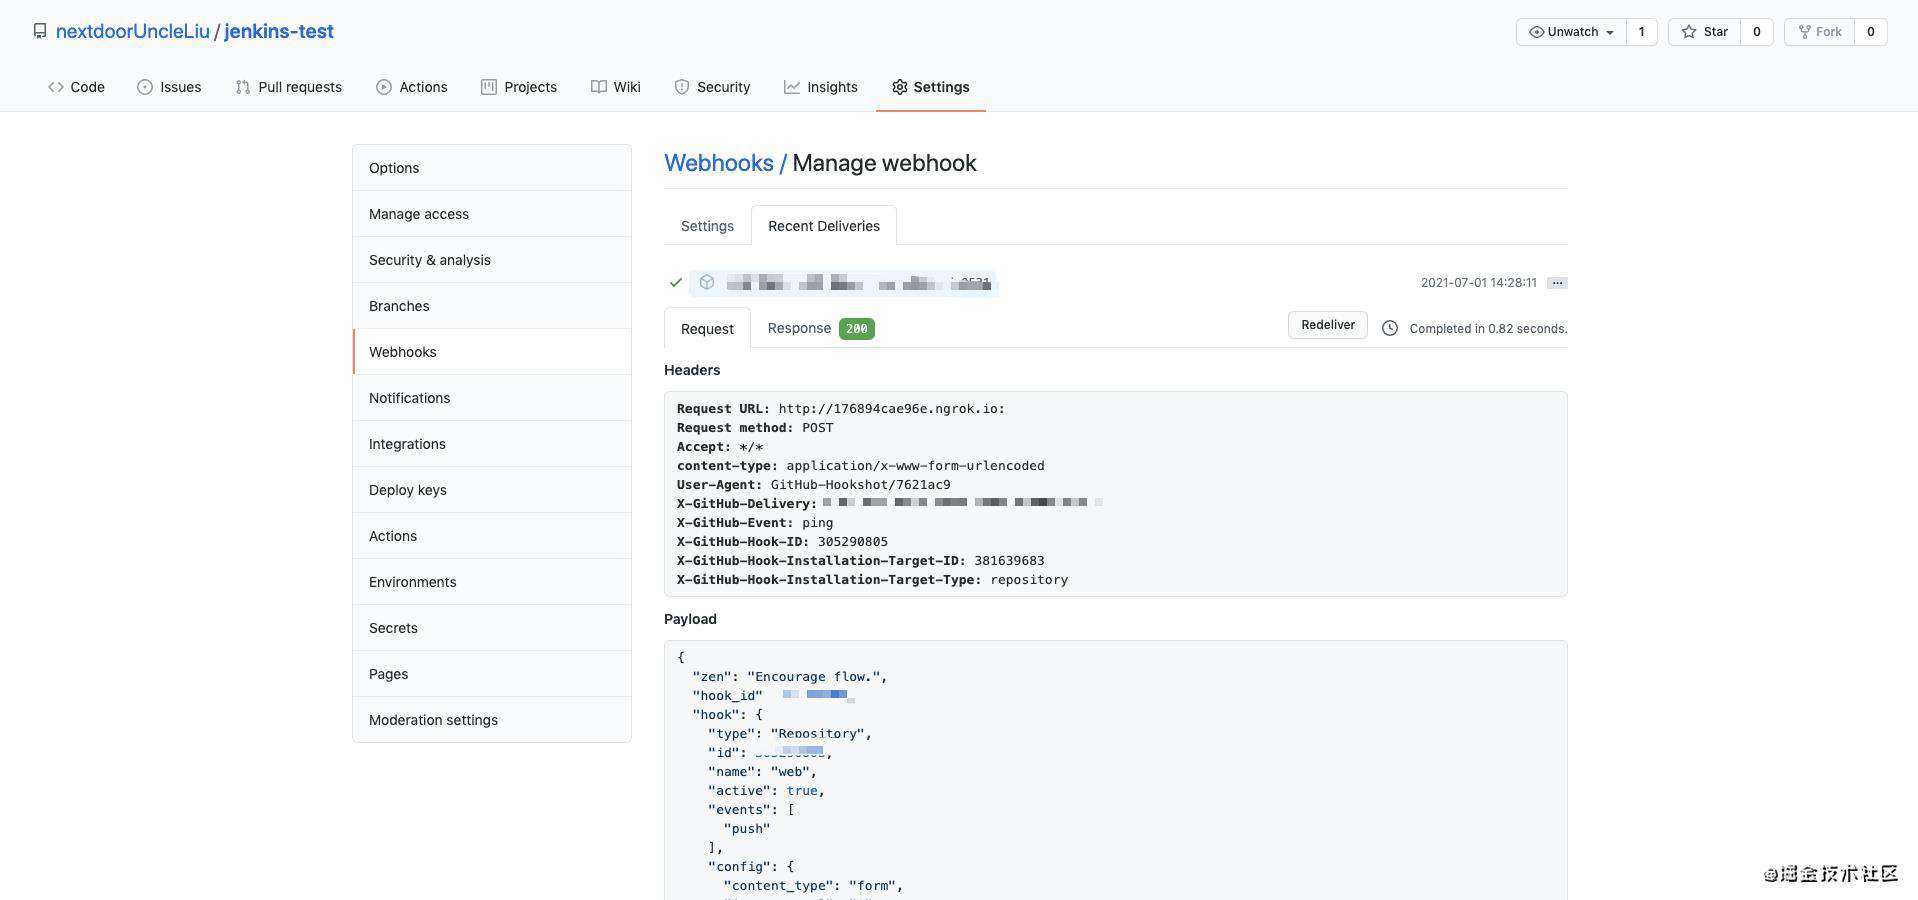Viewport: 1918px width, 900px height.
Task: Click the Issues circle icon
Action: [x=145, y=87]
